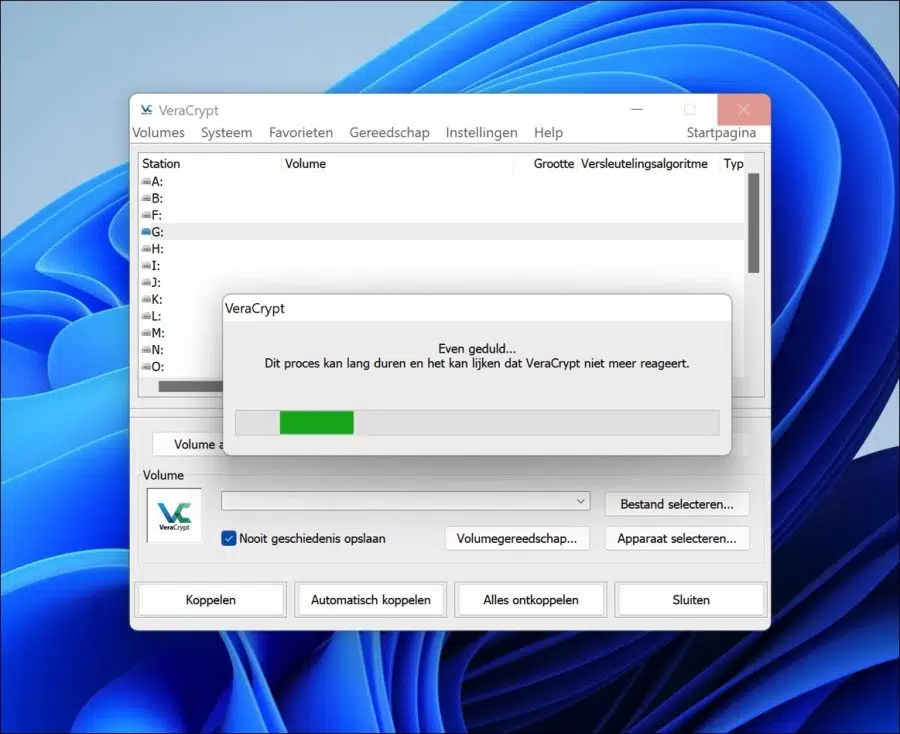
Task: Open the Favorieten menu
Action: click(x=301, y=133)
